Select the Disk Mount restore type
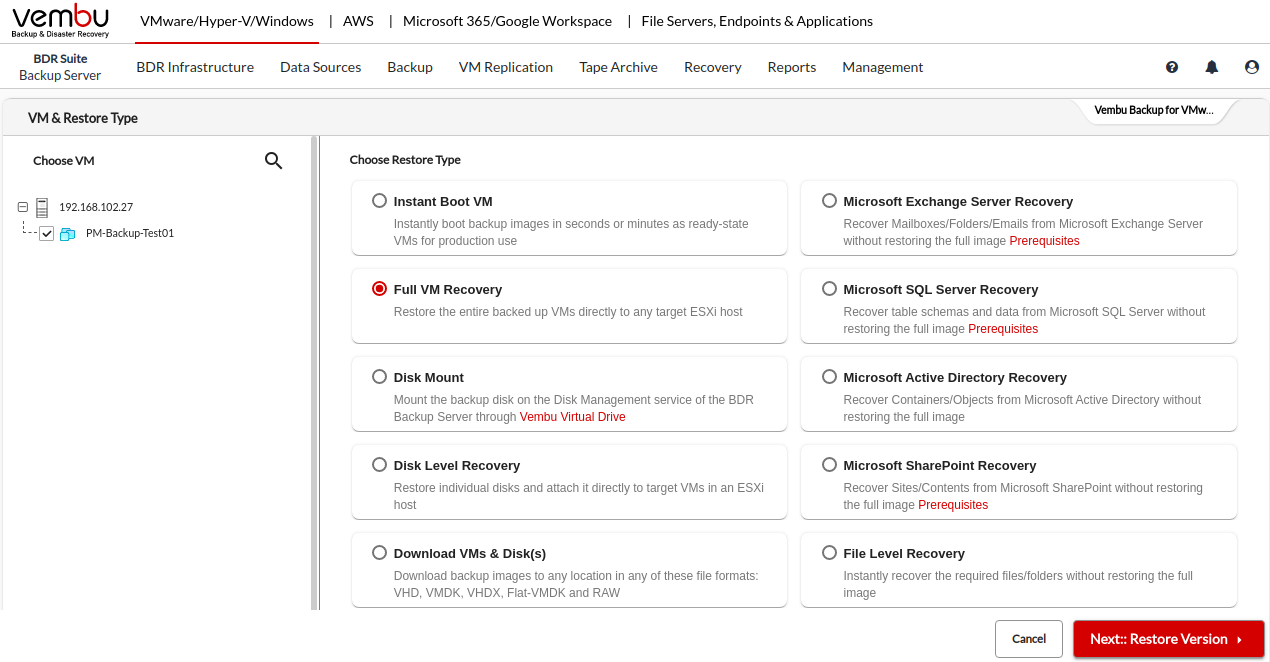This screenshot has width=1270, height=662. coord(379,377)
